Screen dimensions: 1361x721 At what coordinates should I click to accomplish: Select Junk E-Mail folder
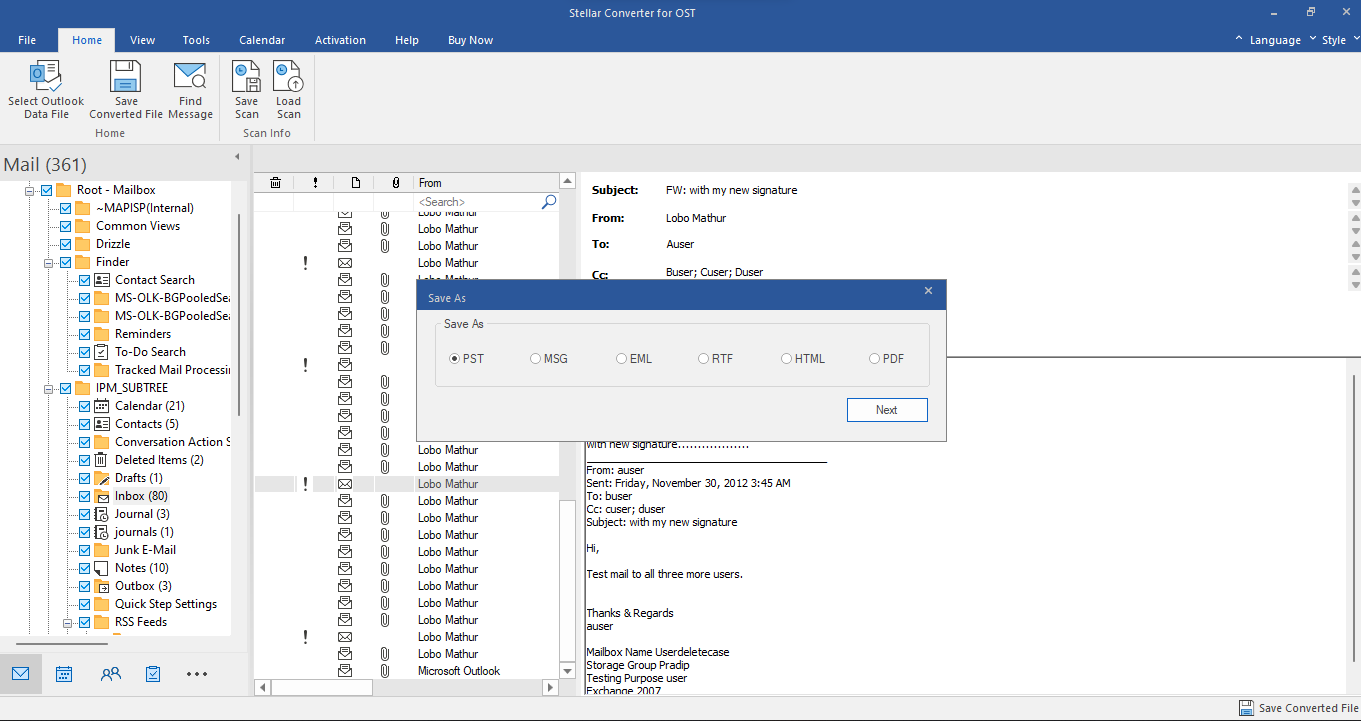point(145,550)
